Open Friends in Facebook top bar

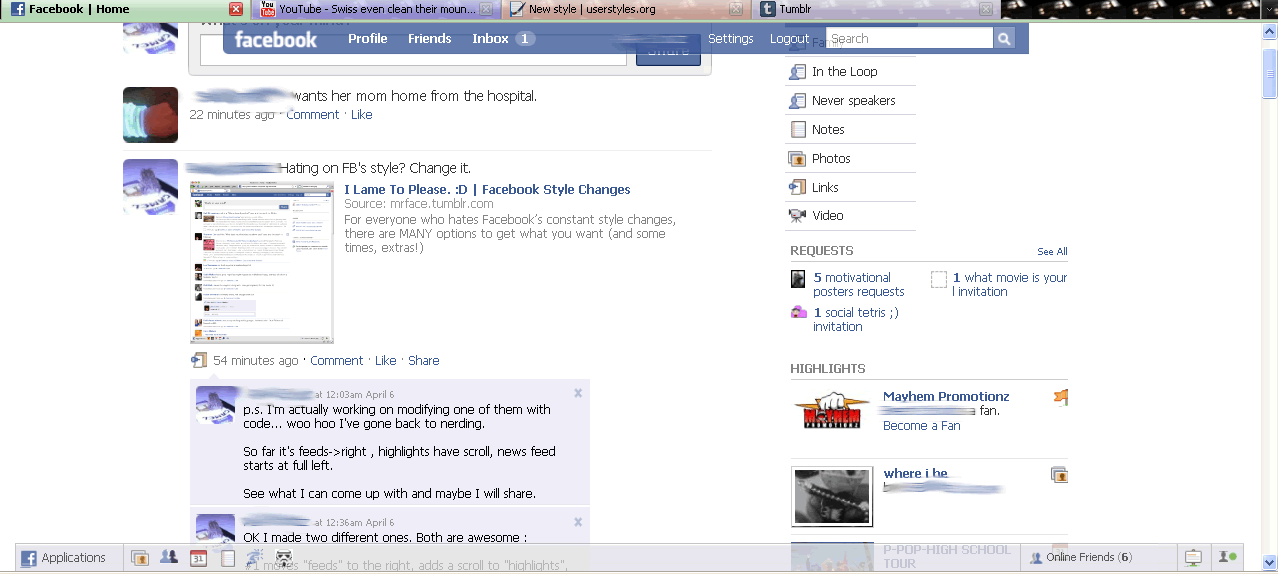(x=429, y=38)
